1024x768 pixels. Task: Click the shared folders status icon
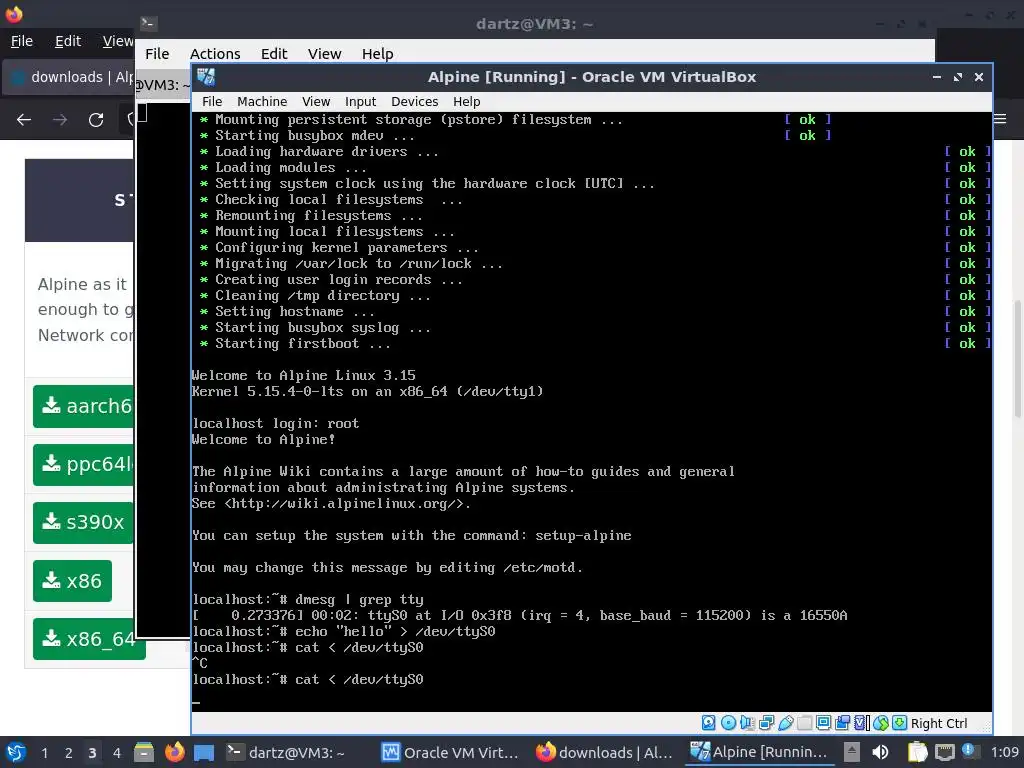805,723
